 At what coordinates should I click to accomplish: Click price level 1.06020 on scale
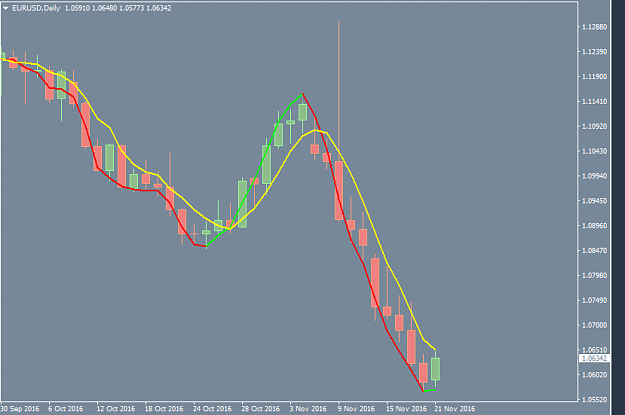tap(594, 375)
